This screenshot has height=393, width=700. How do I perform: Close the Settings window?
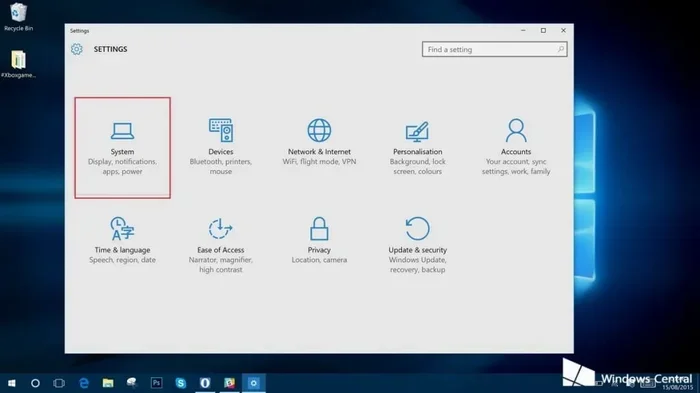pyautogui.click(x=563, y=30)
